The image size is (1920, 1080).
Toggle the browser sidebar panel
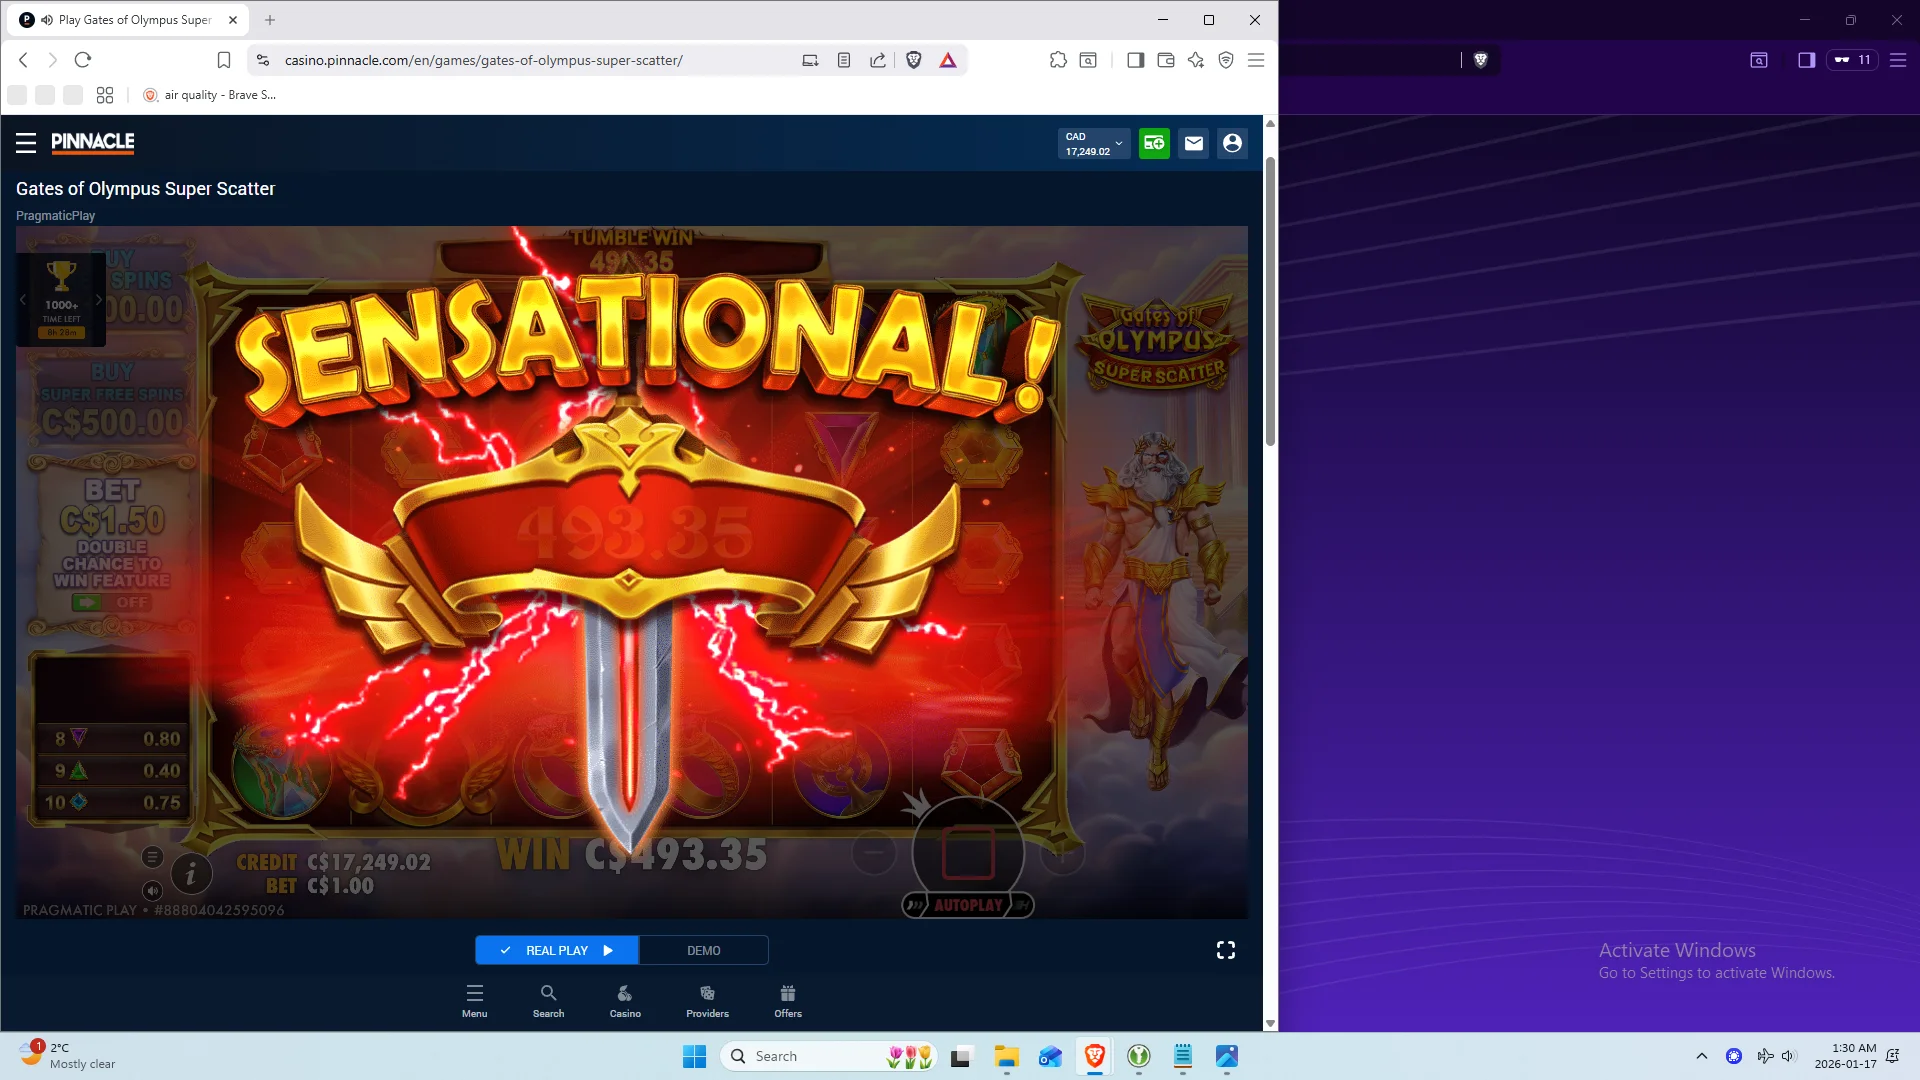(x=1135, y=60)
